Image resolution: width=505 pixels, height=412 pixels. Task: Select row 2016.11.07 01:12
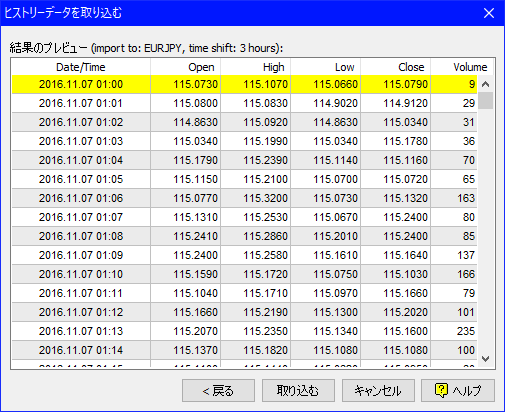[x=245, y=312]
